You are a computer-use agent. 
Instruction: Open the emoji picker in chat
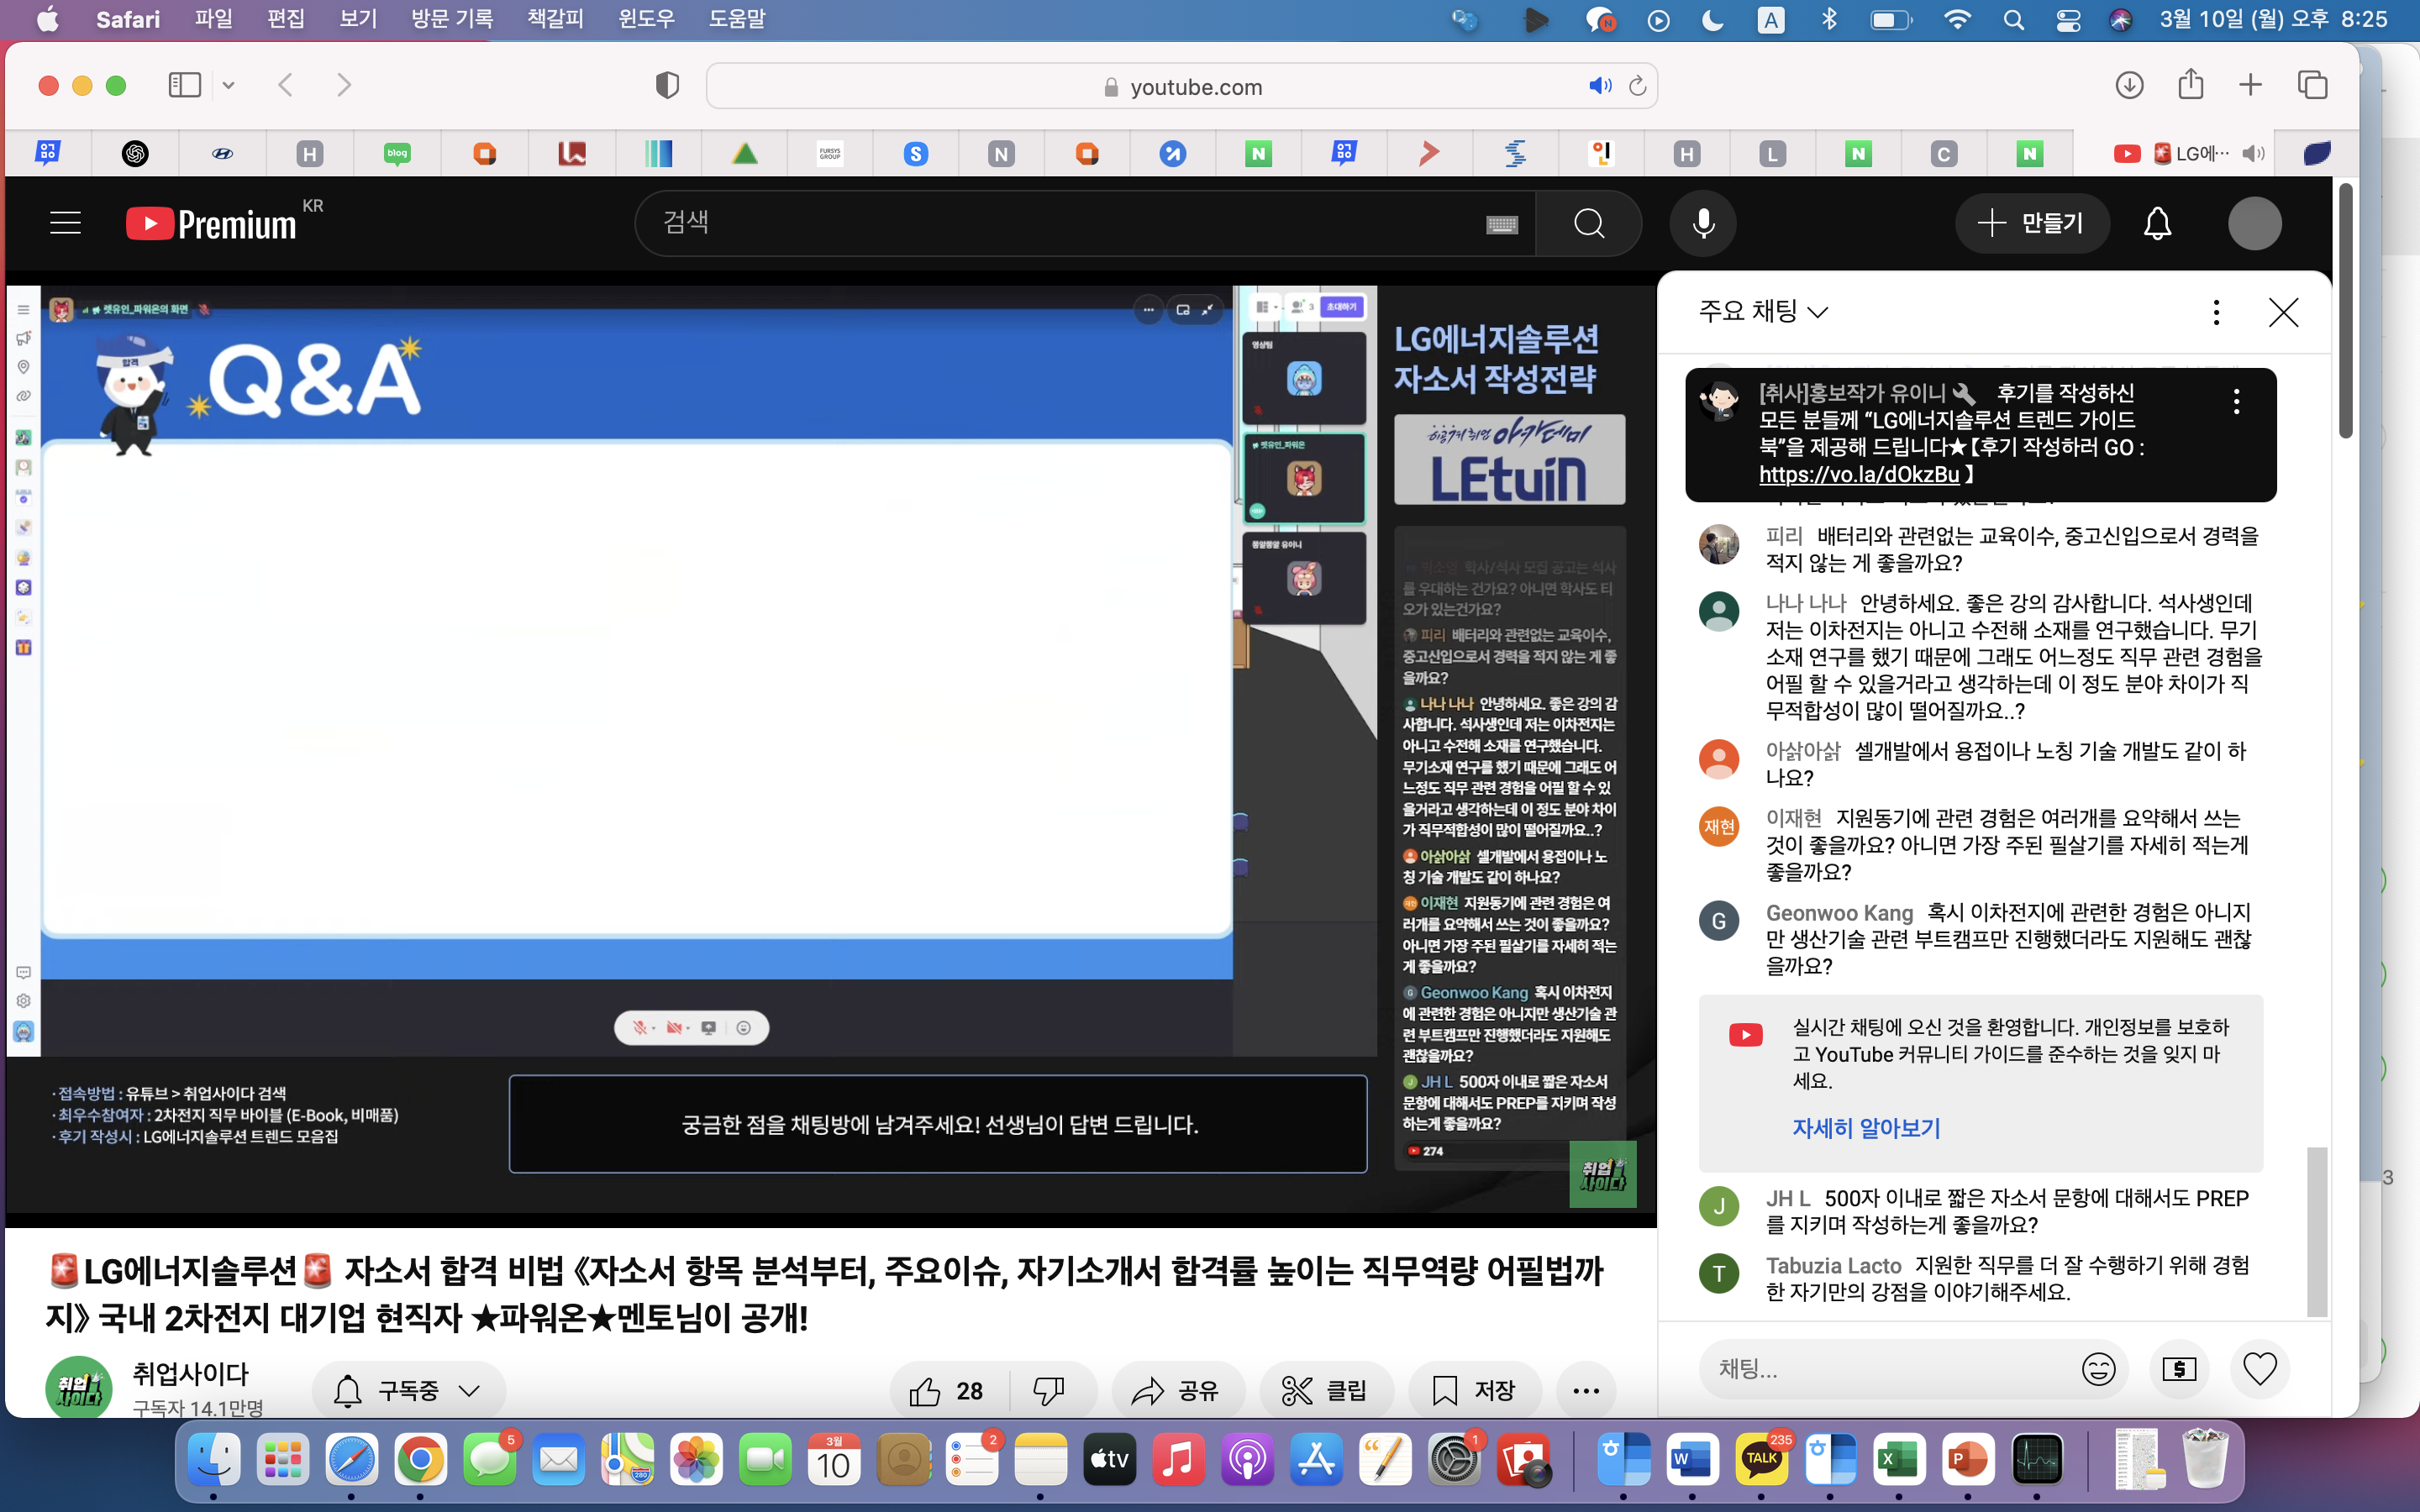[x=2097, y=1368]
